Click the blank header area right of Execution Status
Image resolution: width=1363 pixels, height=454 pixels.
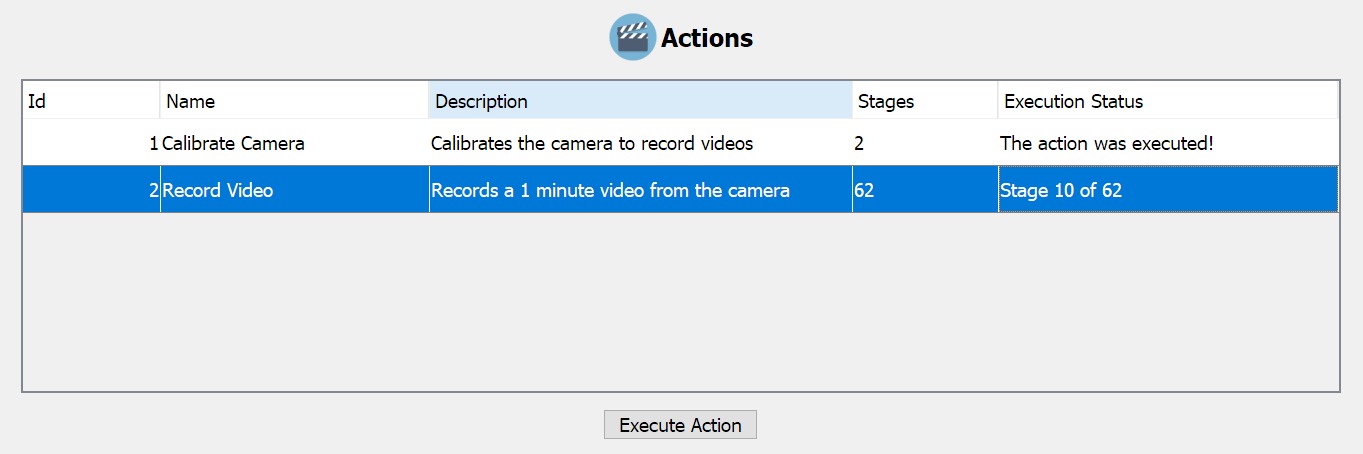1338,101
